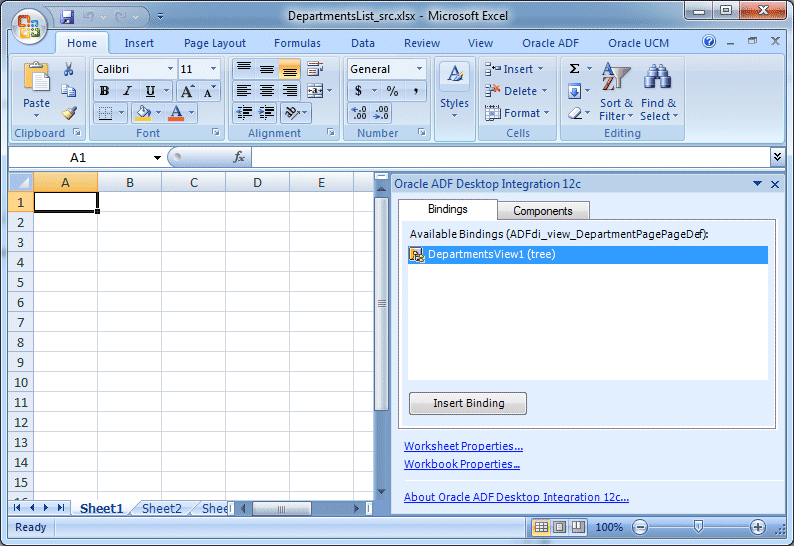The width and height of the screenshot is (794, 546).
Task: Expand the formula bar
Action: (777, 157)
